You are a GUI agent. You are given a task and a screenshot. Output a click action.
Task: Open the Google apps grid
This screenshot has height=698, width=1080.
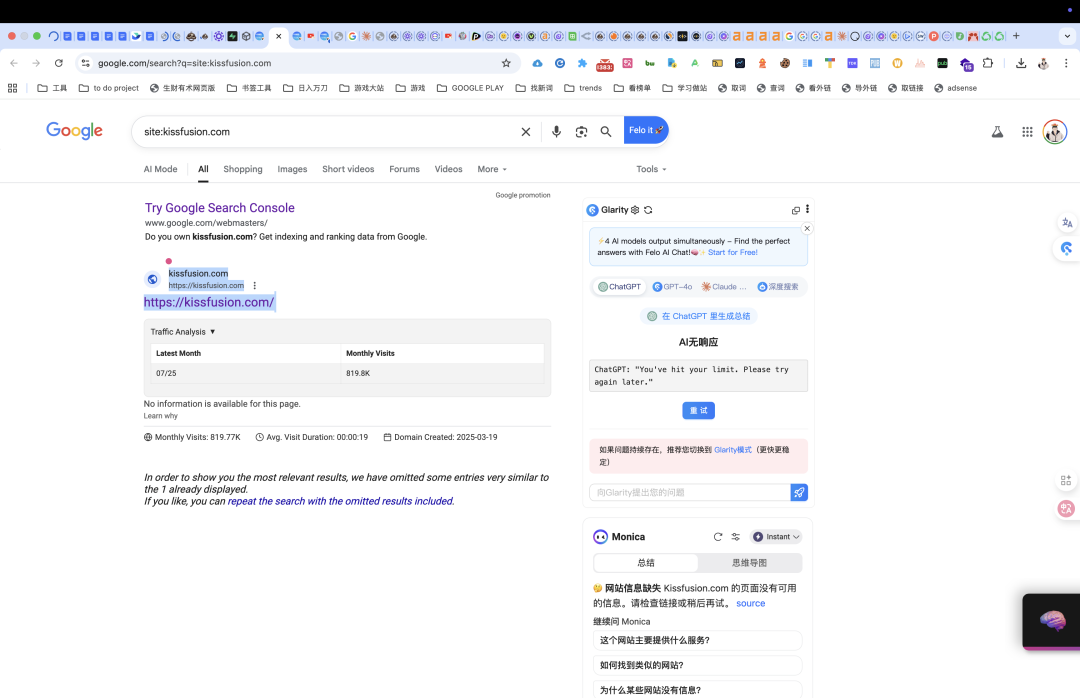point(1027,132)
